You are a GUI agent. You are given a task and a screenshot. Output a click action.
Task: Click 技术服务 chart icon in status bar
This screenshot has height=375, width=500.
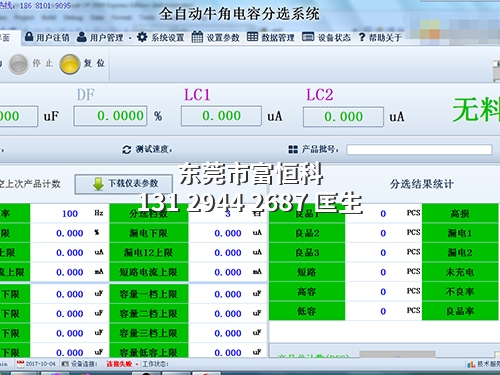click(471, 364)
